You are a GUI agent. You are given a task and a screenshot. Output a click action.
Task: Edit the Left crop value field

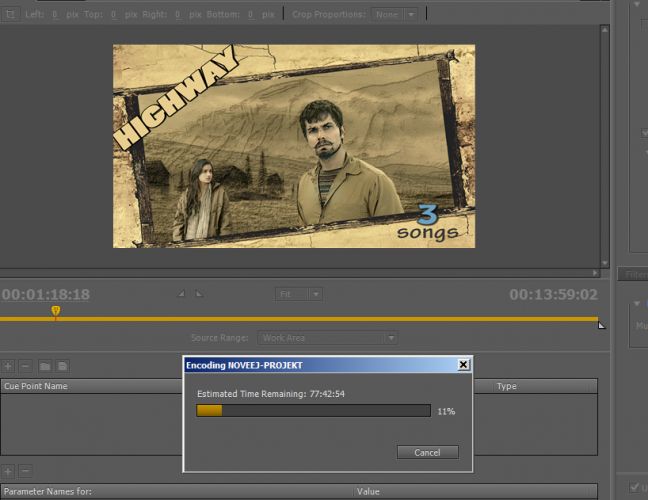(x=55, y=14)
